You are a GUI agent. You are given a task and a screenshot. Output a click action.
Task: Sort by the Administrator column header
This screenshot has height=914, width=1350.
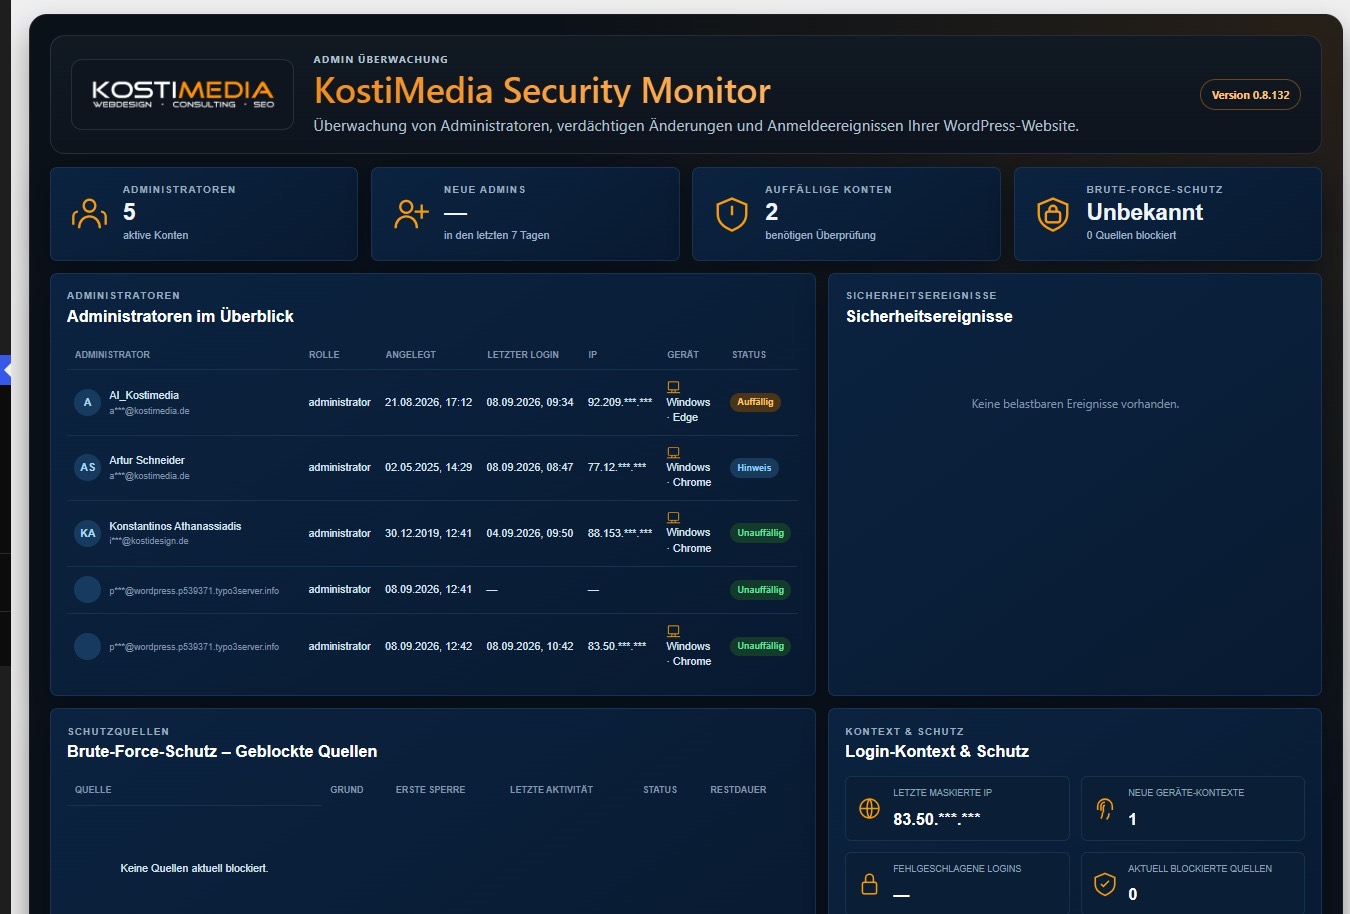click(112, 355)
